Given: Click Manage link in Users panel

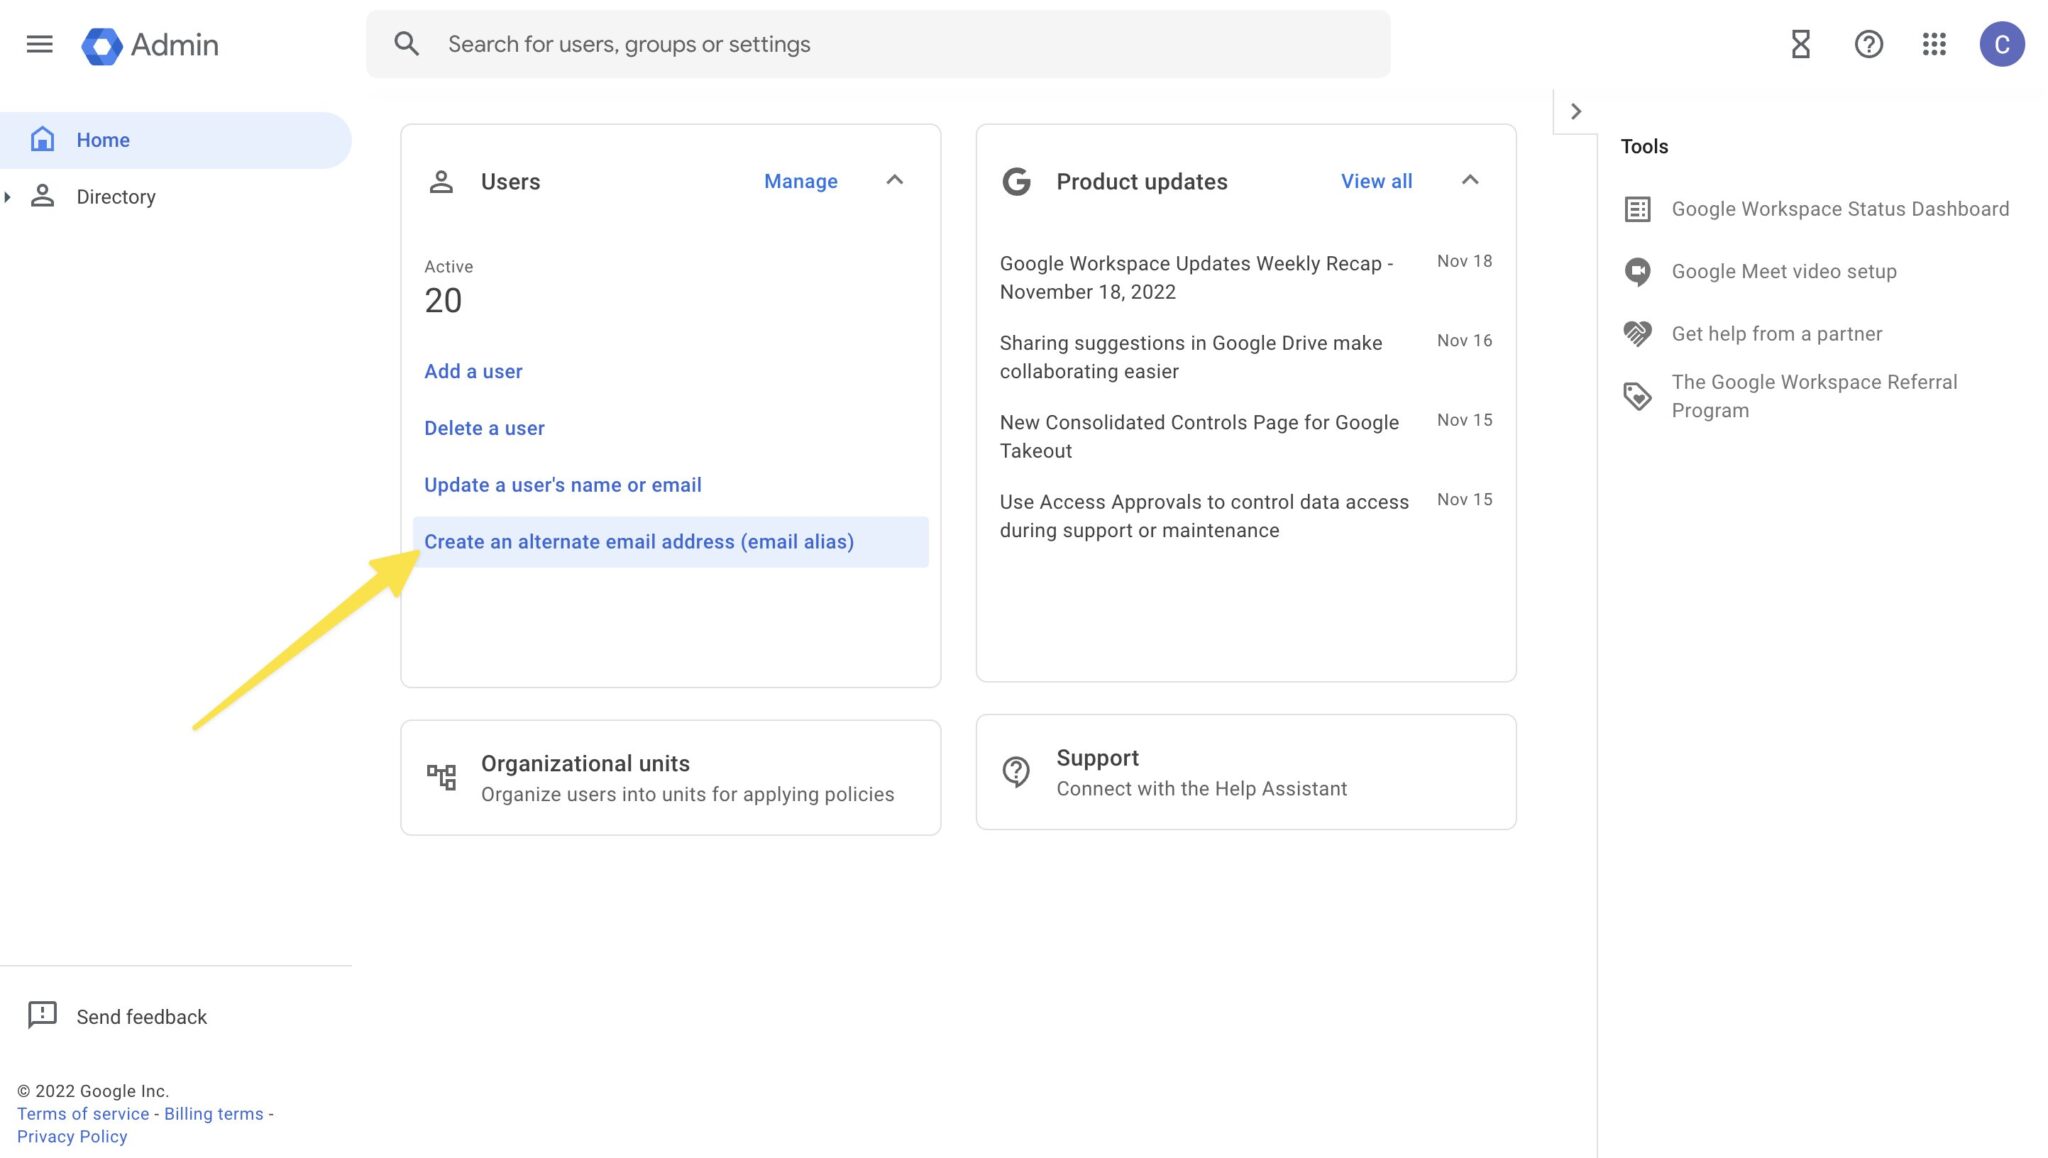Looking at the screenshot, I should 800,180.
